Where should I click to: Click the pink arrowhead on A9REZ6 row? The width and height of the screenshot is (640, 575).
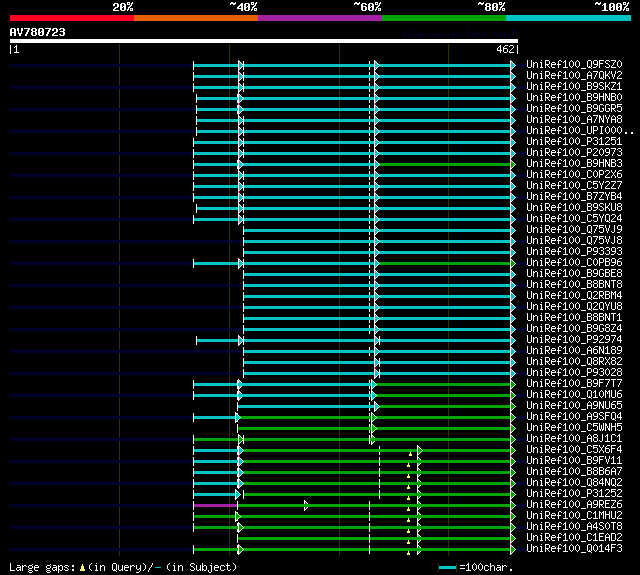click(x=306, y=506)
